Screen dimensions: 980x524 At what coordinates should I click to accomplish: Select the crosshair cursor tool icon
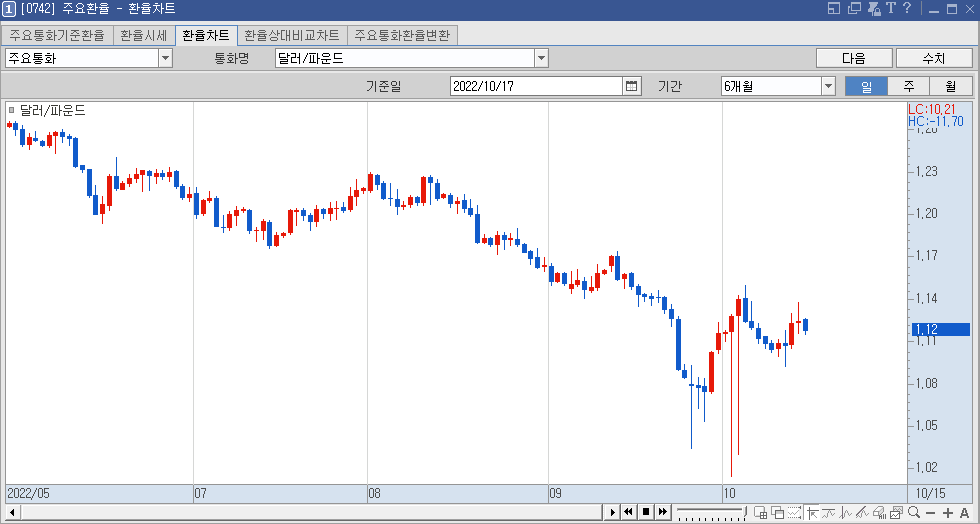click(x=812, y=513)
